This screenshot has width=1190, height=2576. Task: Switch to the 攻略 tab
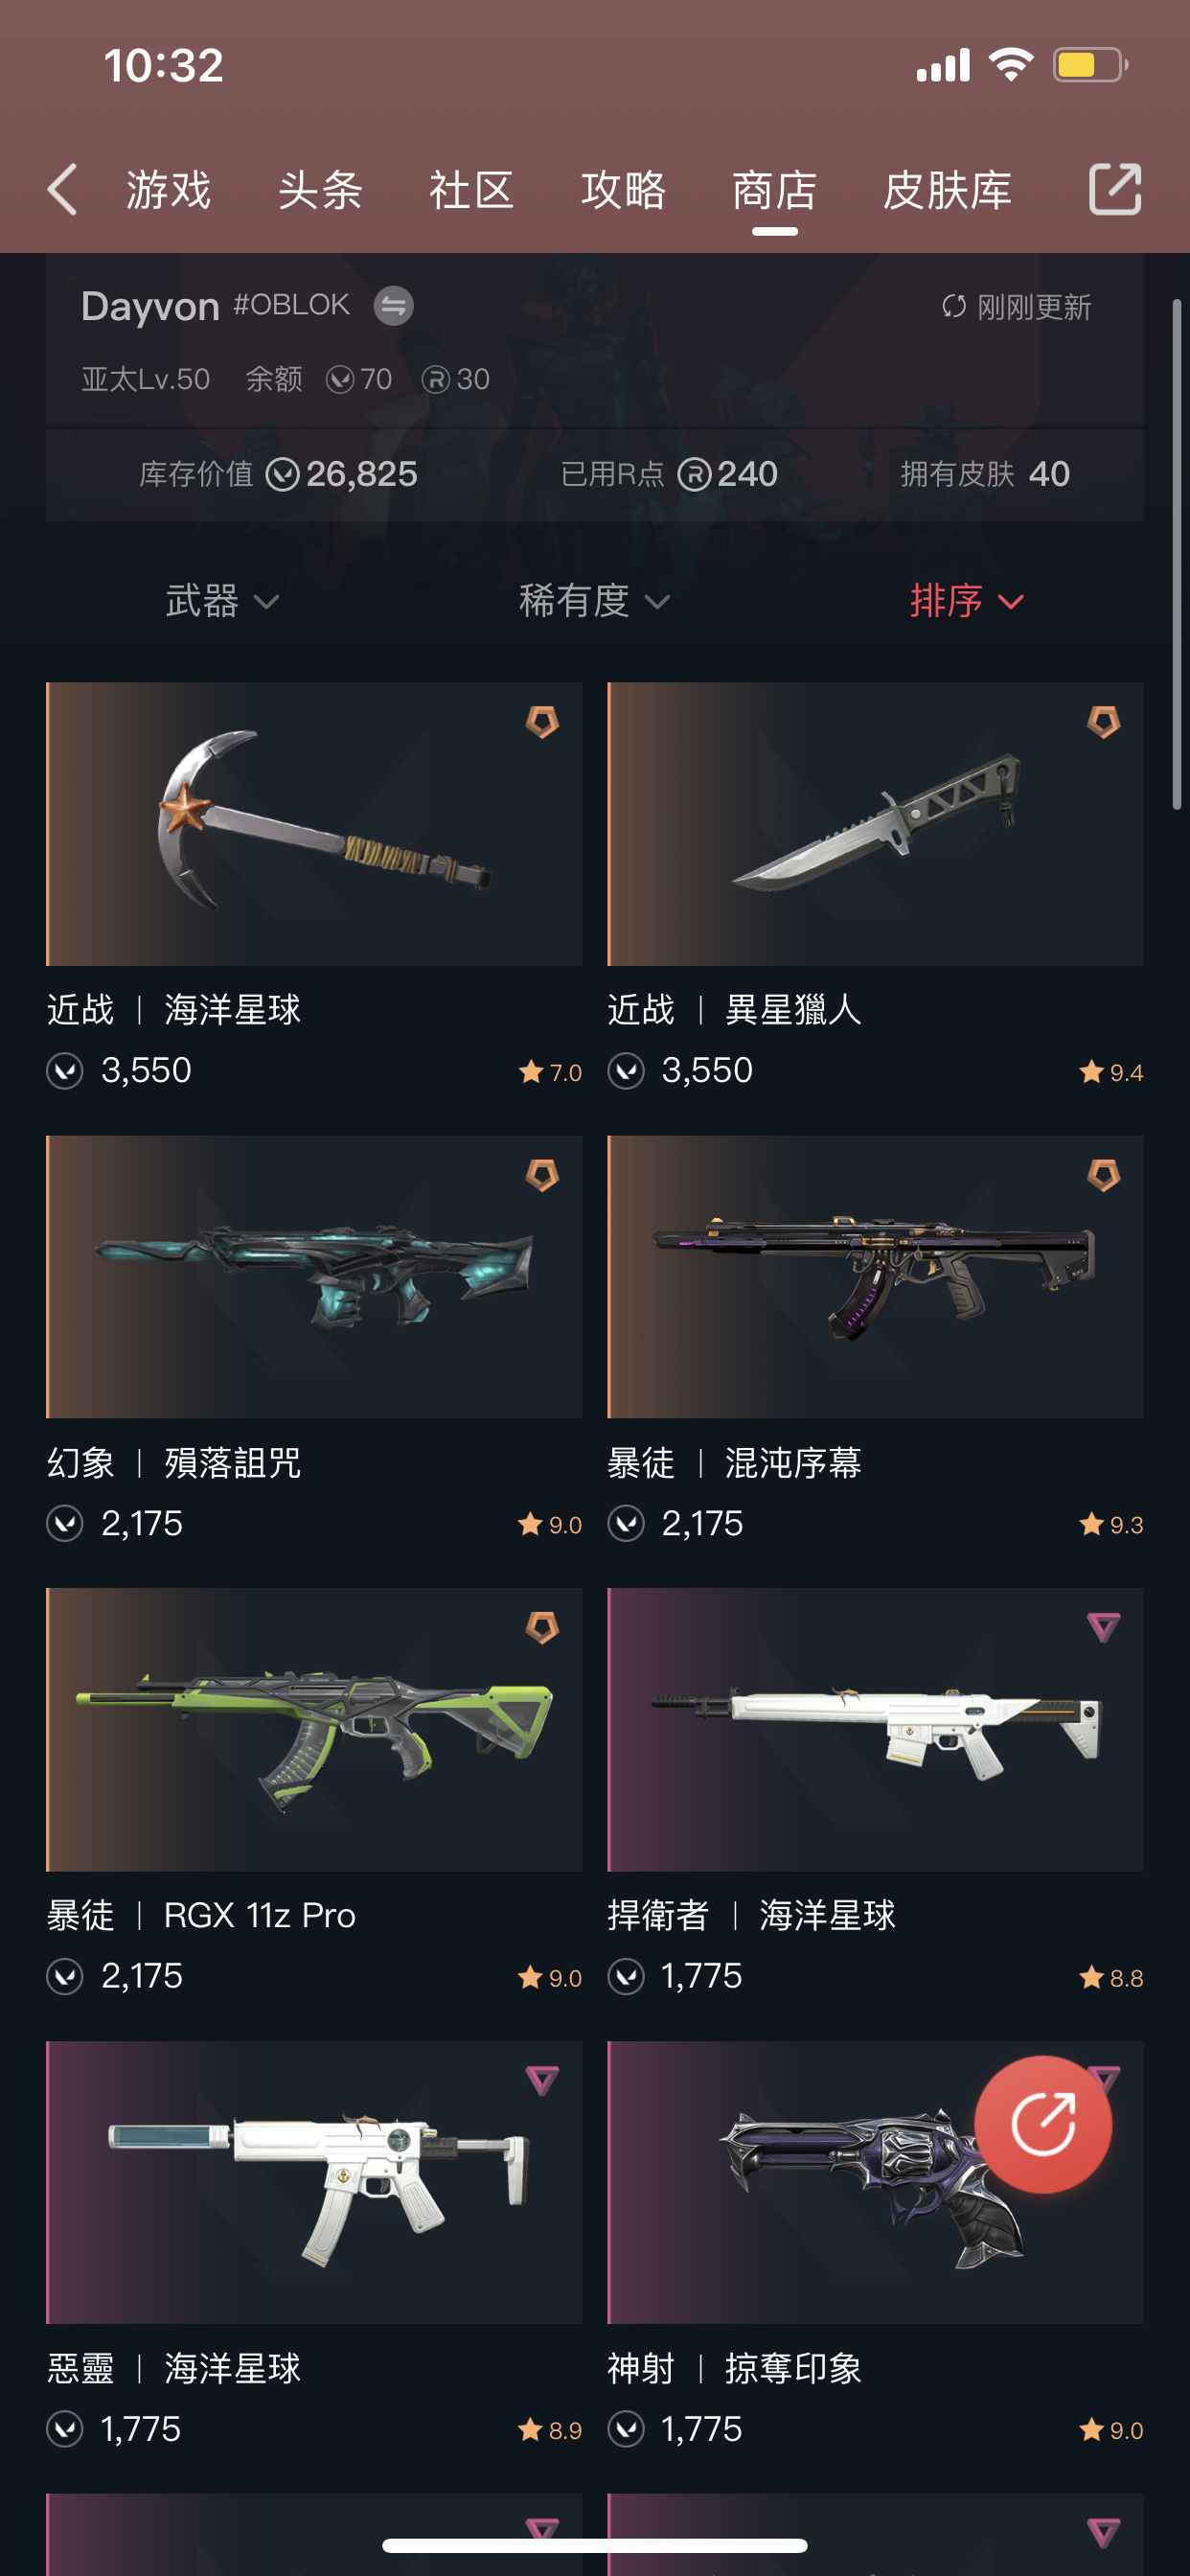pos(623,190)
